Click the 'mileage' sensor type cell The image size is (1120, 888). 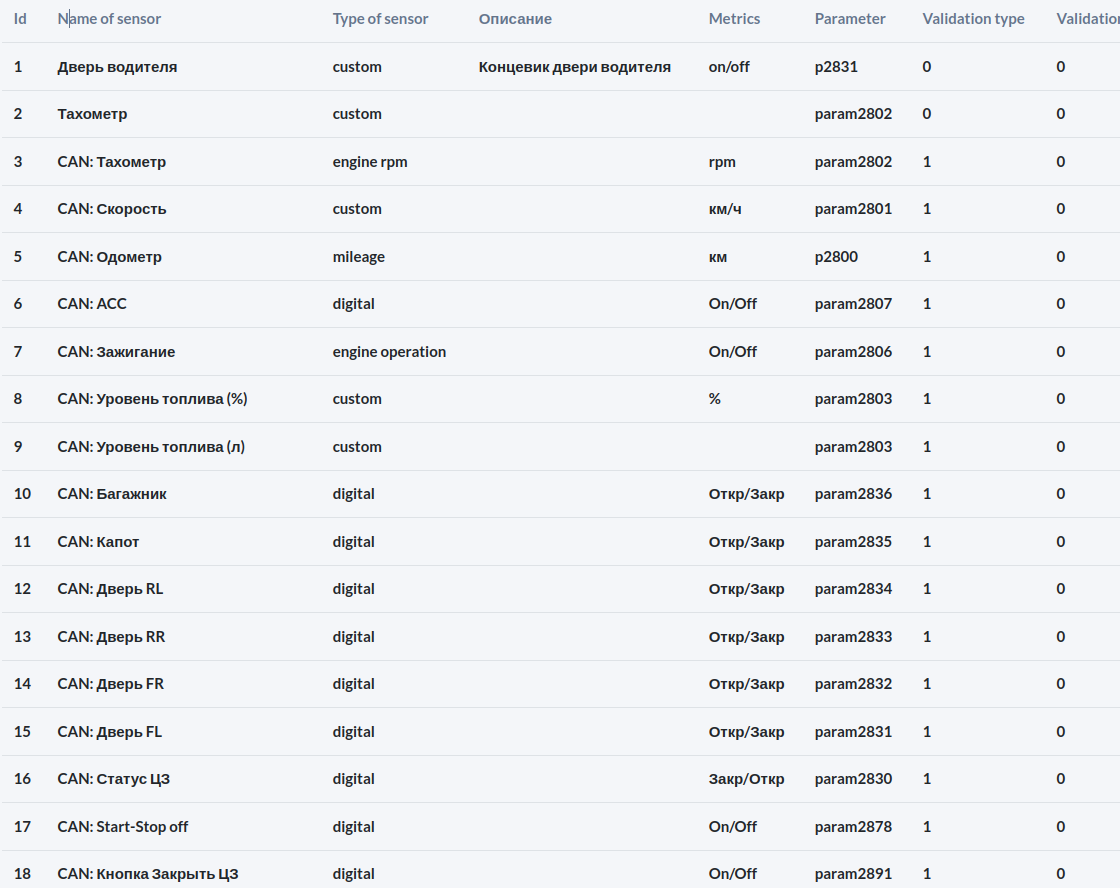click(x=359, y=257)
